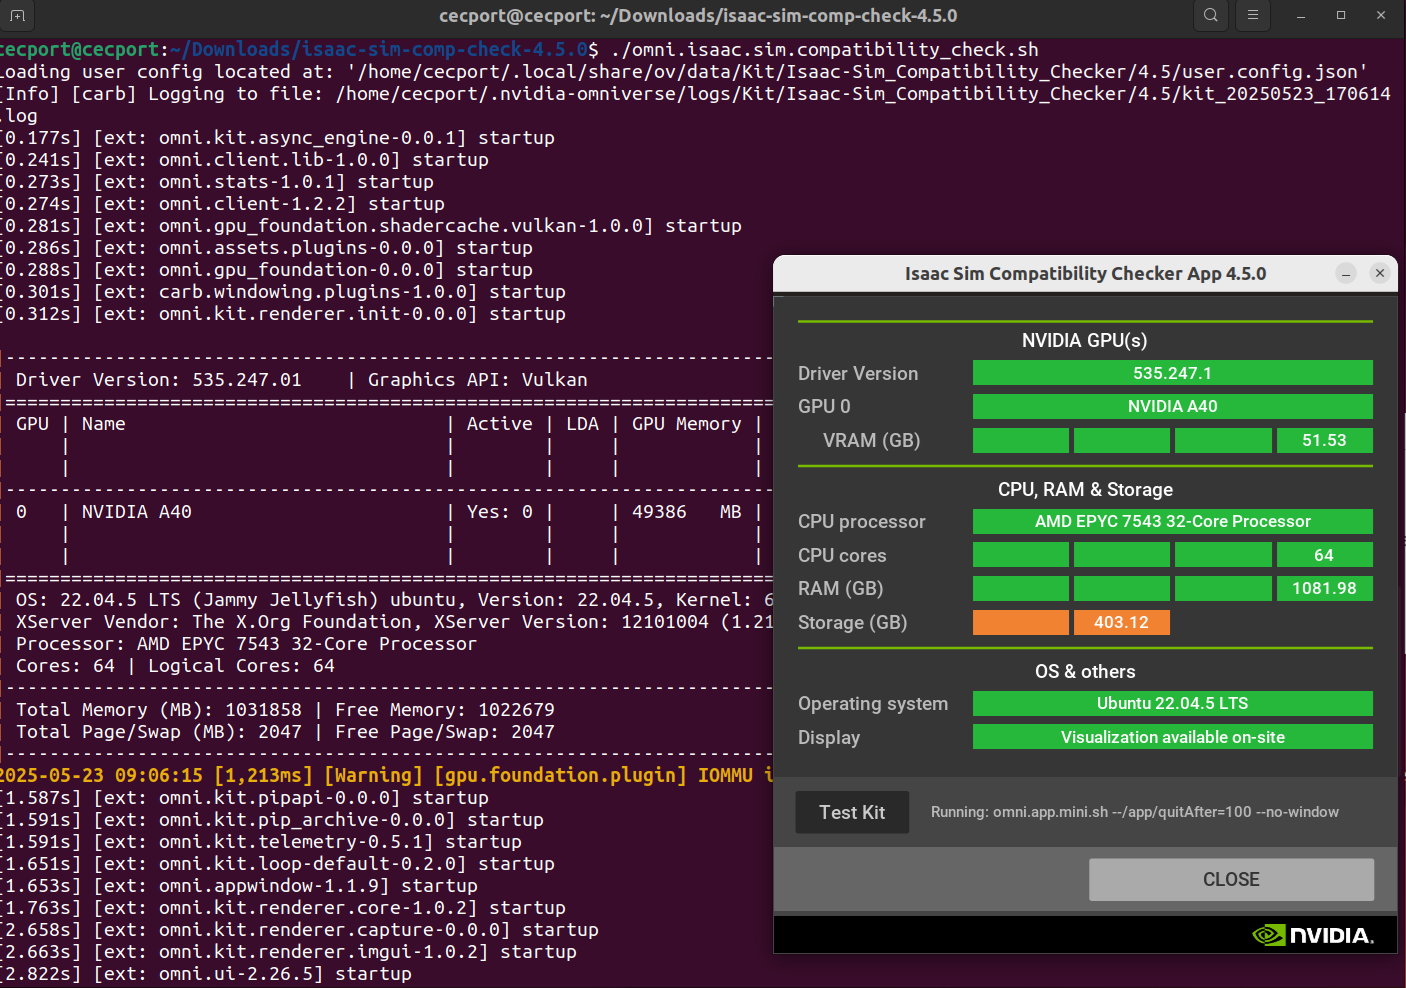Click the compatibility_check.sh command in terminal
The height and width of the screenshot is (988, 1406).
pyautogui.click(x=824, y=49)
